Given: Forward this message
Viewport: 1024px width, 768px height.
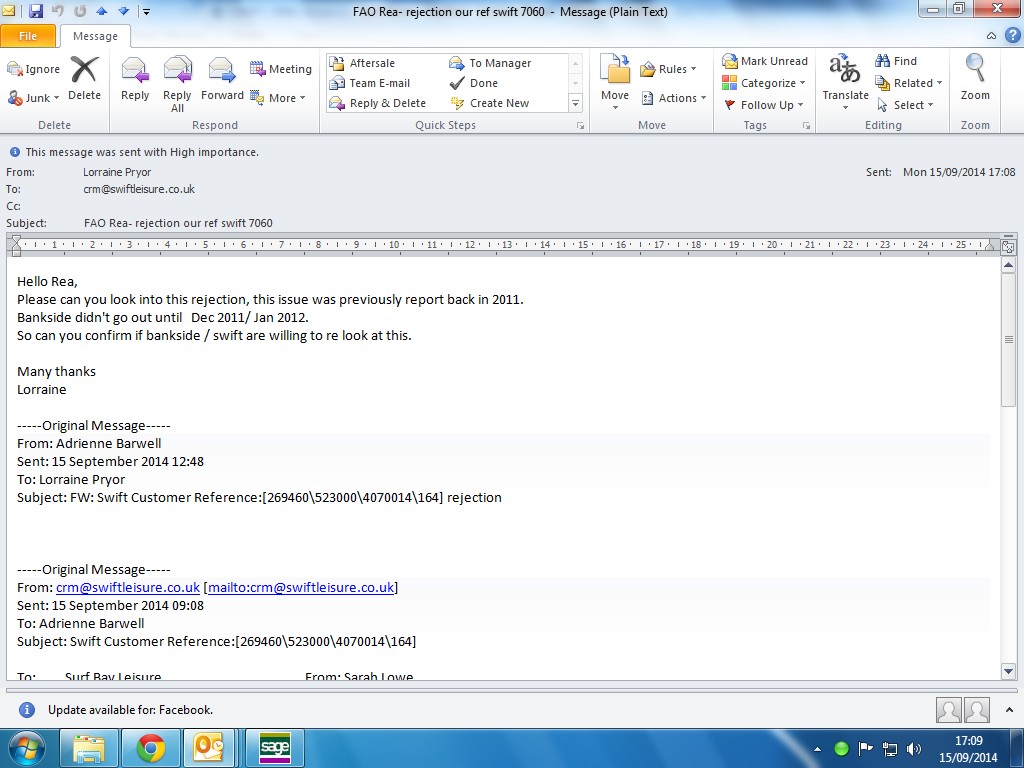Looking at the screenshot, I should pyautogui.click(x=222, y=79).
